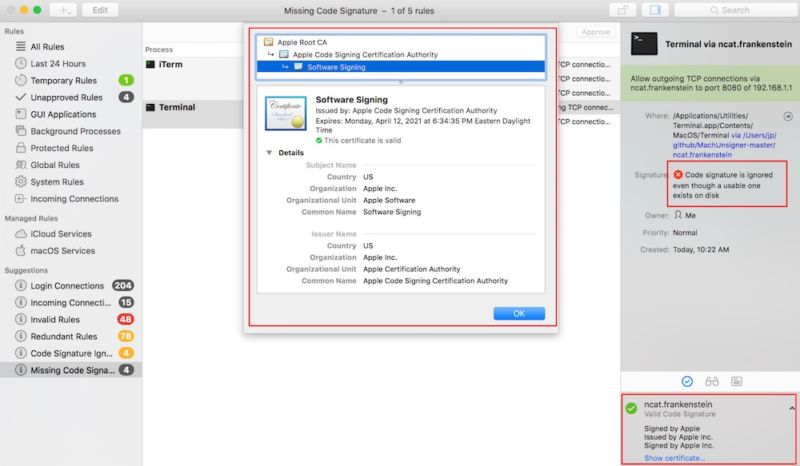Click the All Rules list icon

(20, 46)
